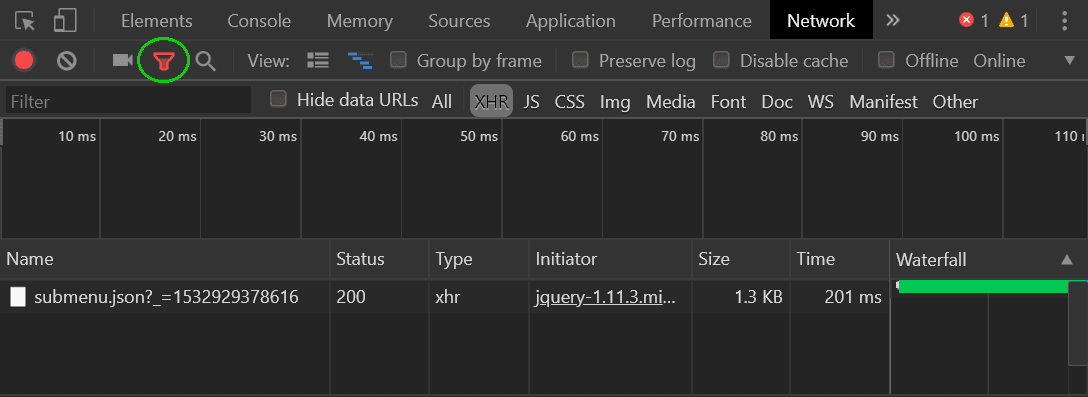Filter requests by Media
Image resolution: width=1088 pixels, height=397 pixels.
[671, 102]
